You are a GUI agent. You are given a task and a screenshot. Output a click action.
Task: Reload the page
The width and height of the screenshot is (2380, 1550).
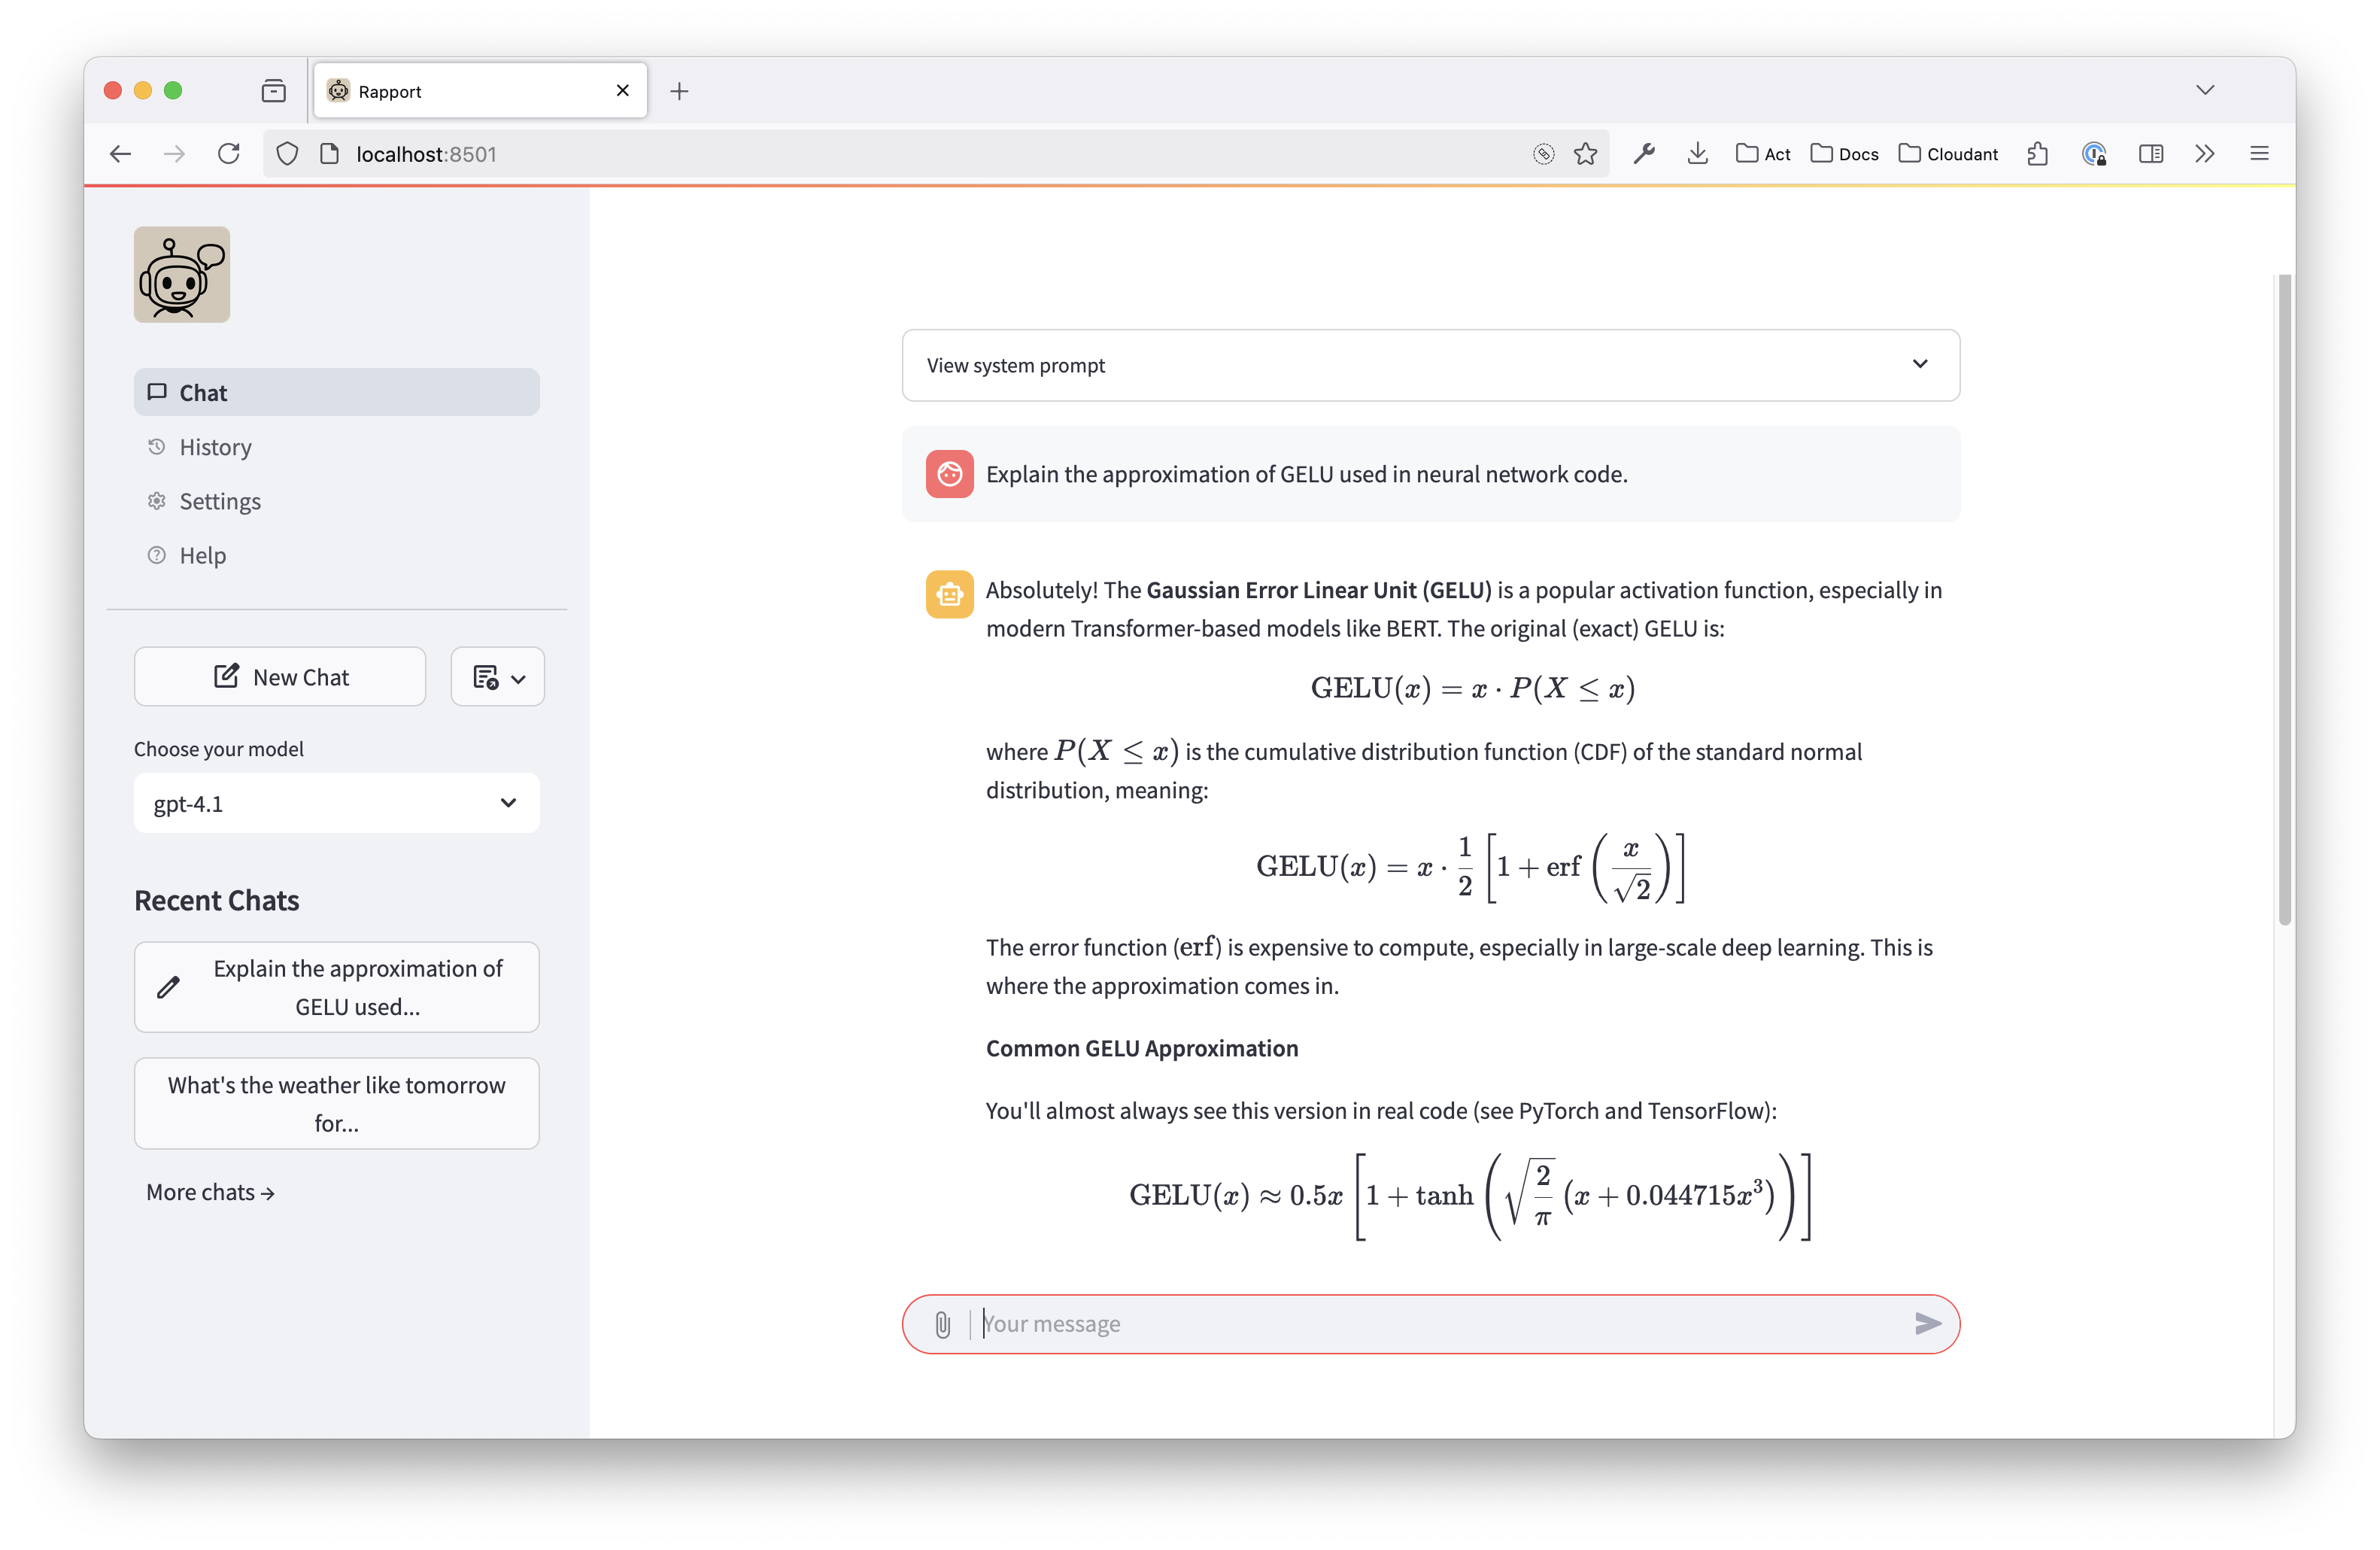pyautogui.click(x=229, y=154)
